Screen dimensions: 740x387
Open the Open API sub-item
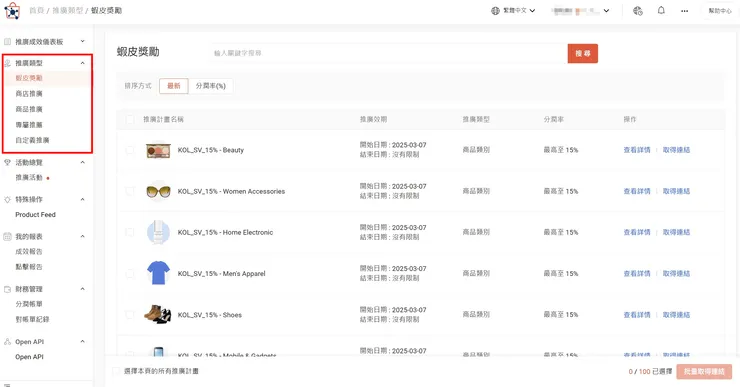[x=29, y=357]
